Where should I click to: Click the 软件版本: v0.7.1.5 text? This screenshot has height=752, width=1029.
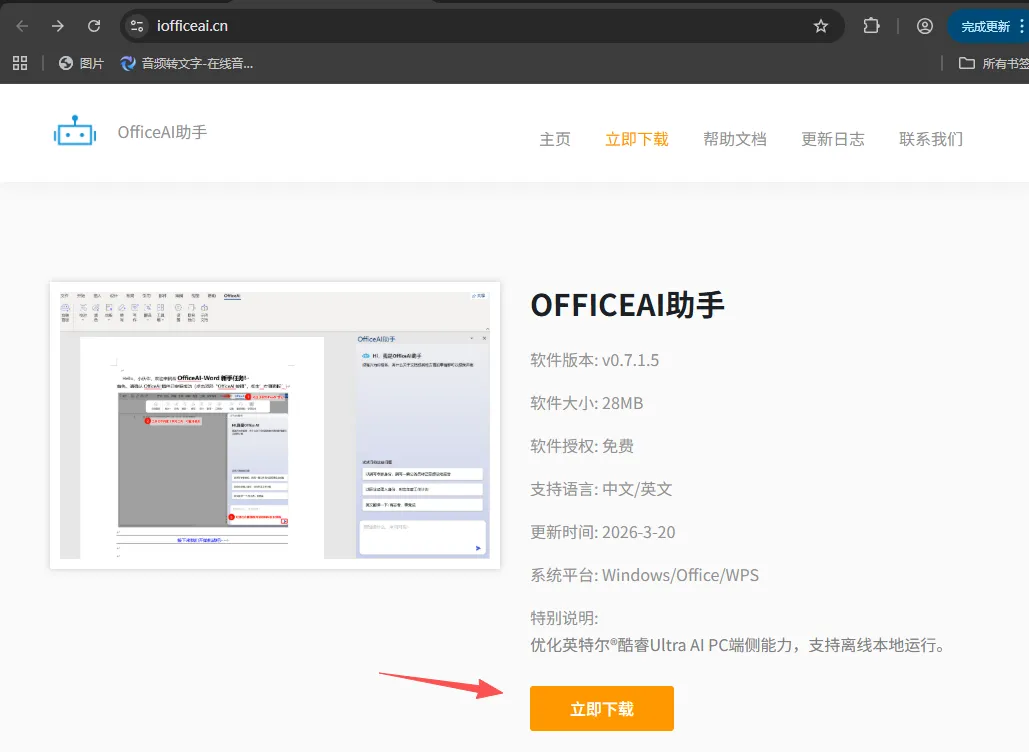coord(595,360)
